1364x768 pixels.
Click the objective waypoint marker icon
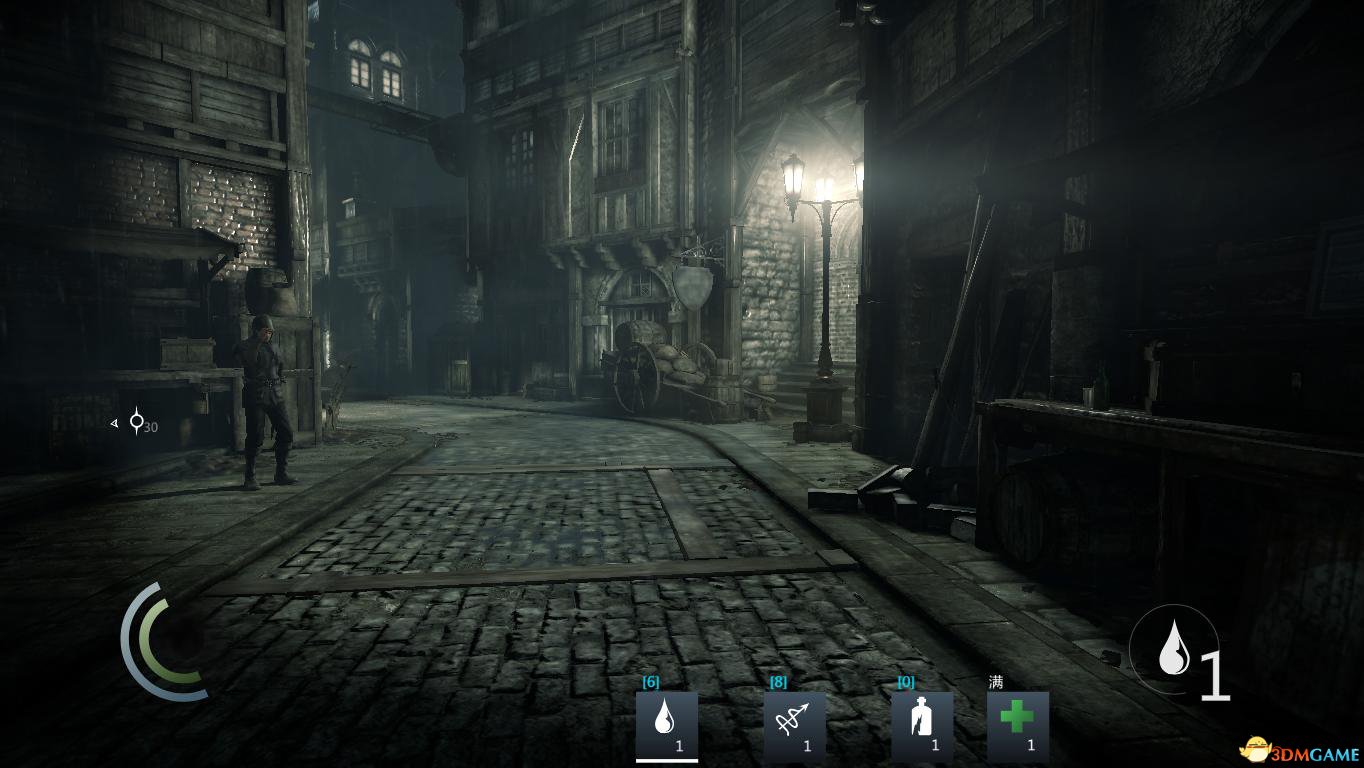coord(136,422)
